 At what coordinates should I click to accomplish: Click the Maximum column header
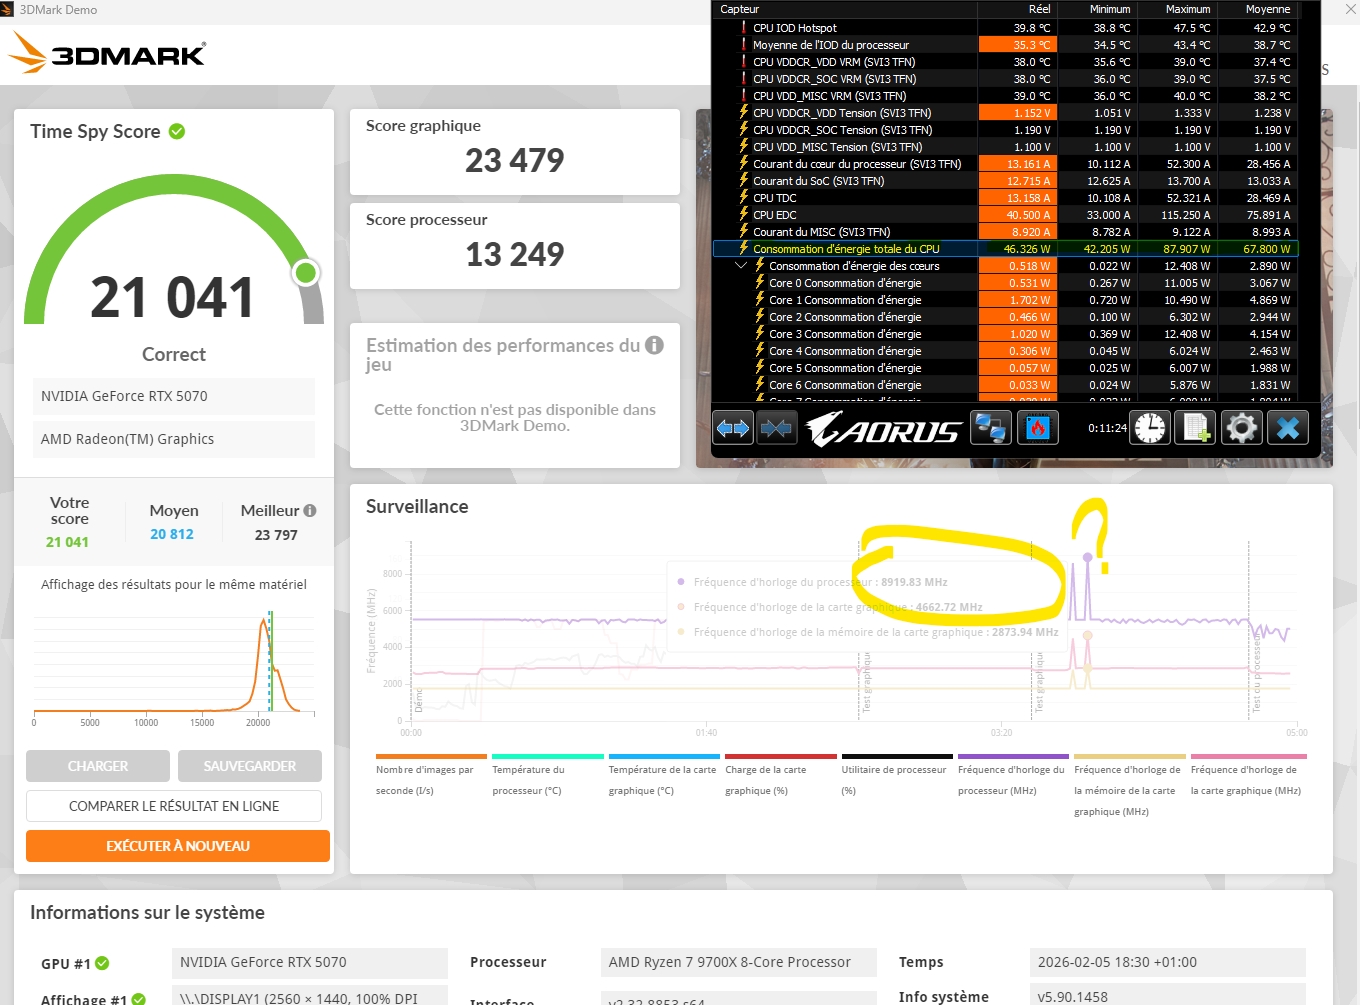[1187, 9]
